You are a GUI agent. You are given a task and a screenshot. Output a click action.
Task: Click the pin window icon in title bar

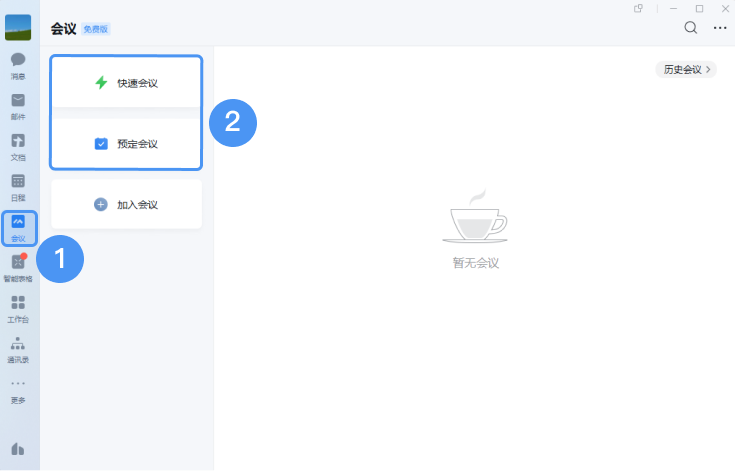click(639, 8)
